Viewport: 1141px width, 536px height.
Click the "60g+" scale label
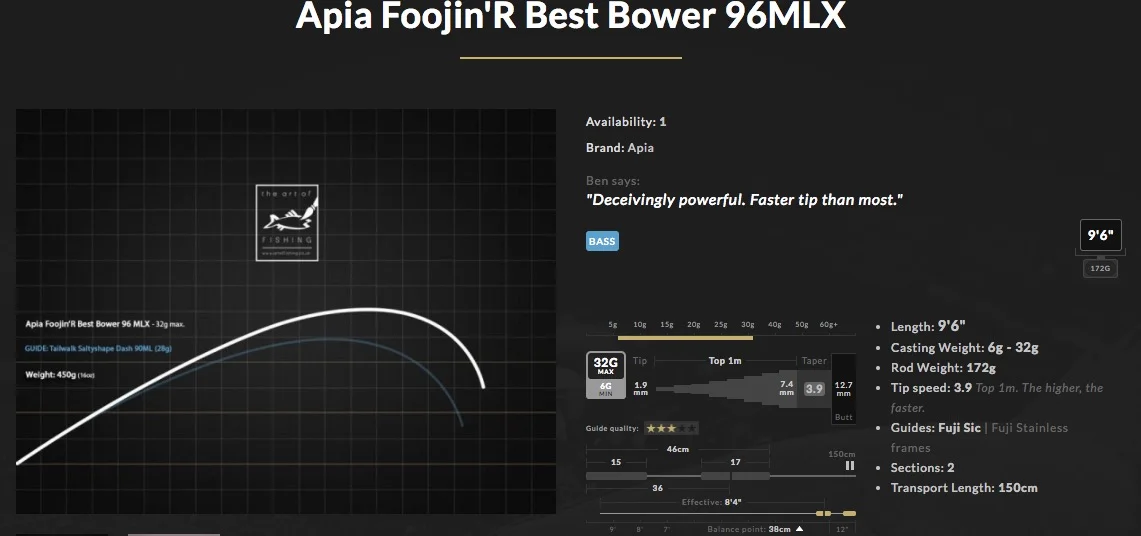coord(828,324)
